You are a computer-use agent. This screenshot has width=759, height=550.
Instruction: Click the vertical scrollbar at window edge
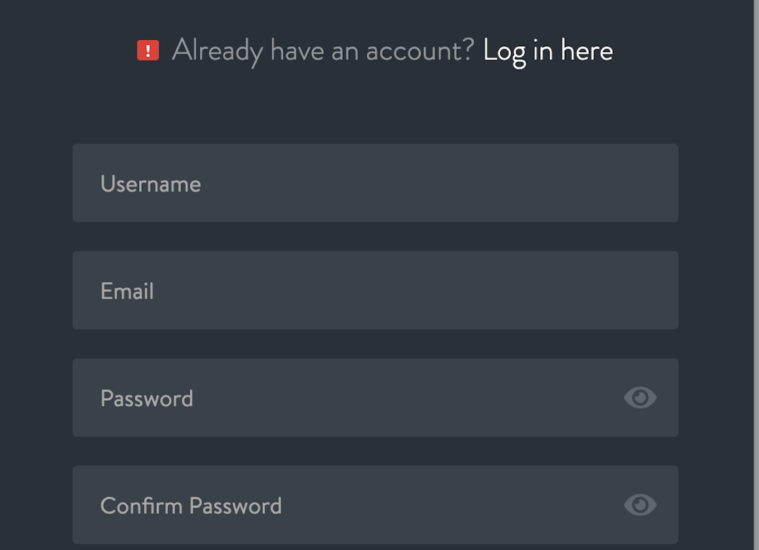(x=756, y=275)
